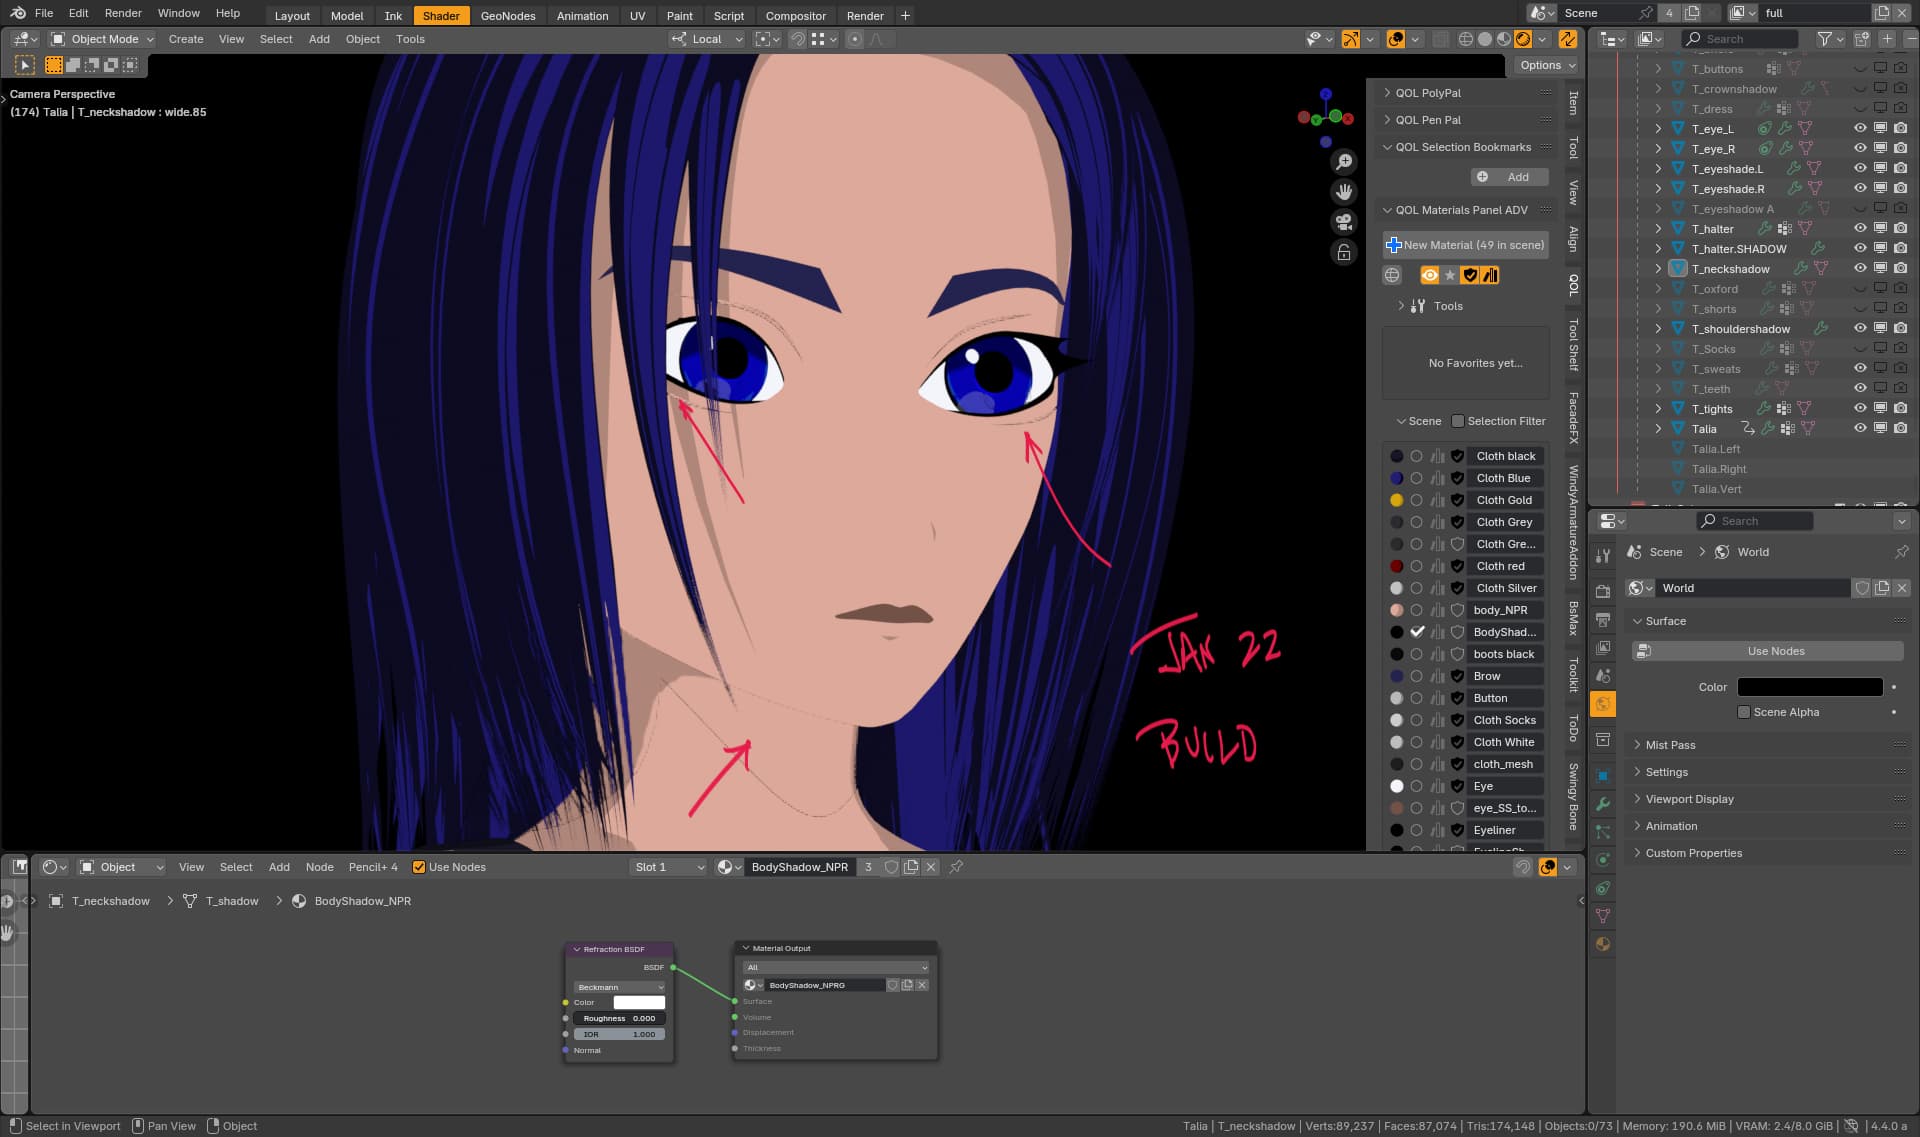Click Use Nodes in World surface

pos(1767,651)
